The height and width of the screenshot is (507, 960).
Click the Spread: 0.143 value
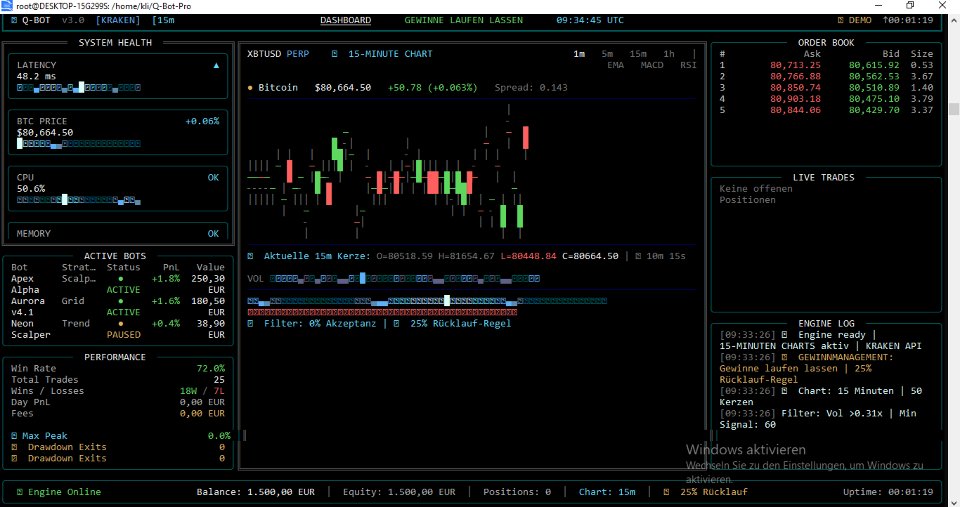tap(531, 88)
